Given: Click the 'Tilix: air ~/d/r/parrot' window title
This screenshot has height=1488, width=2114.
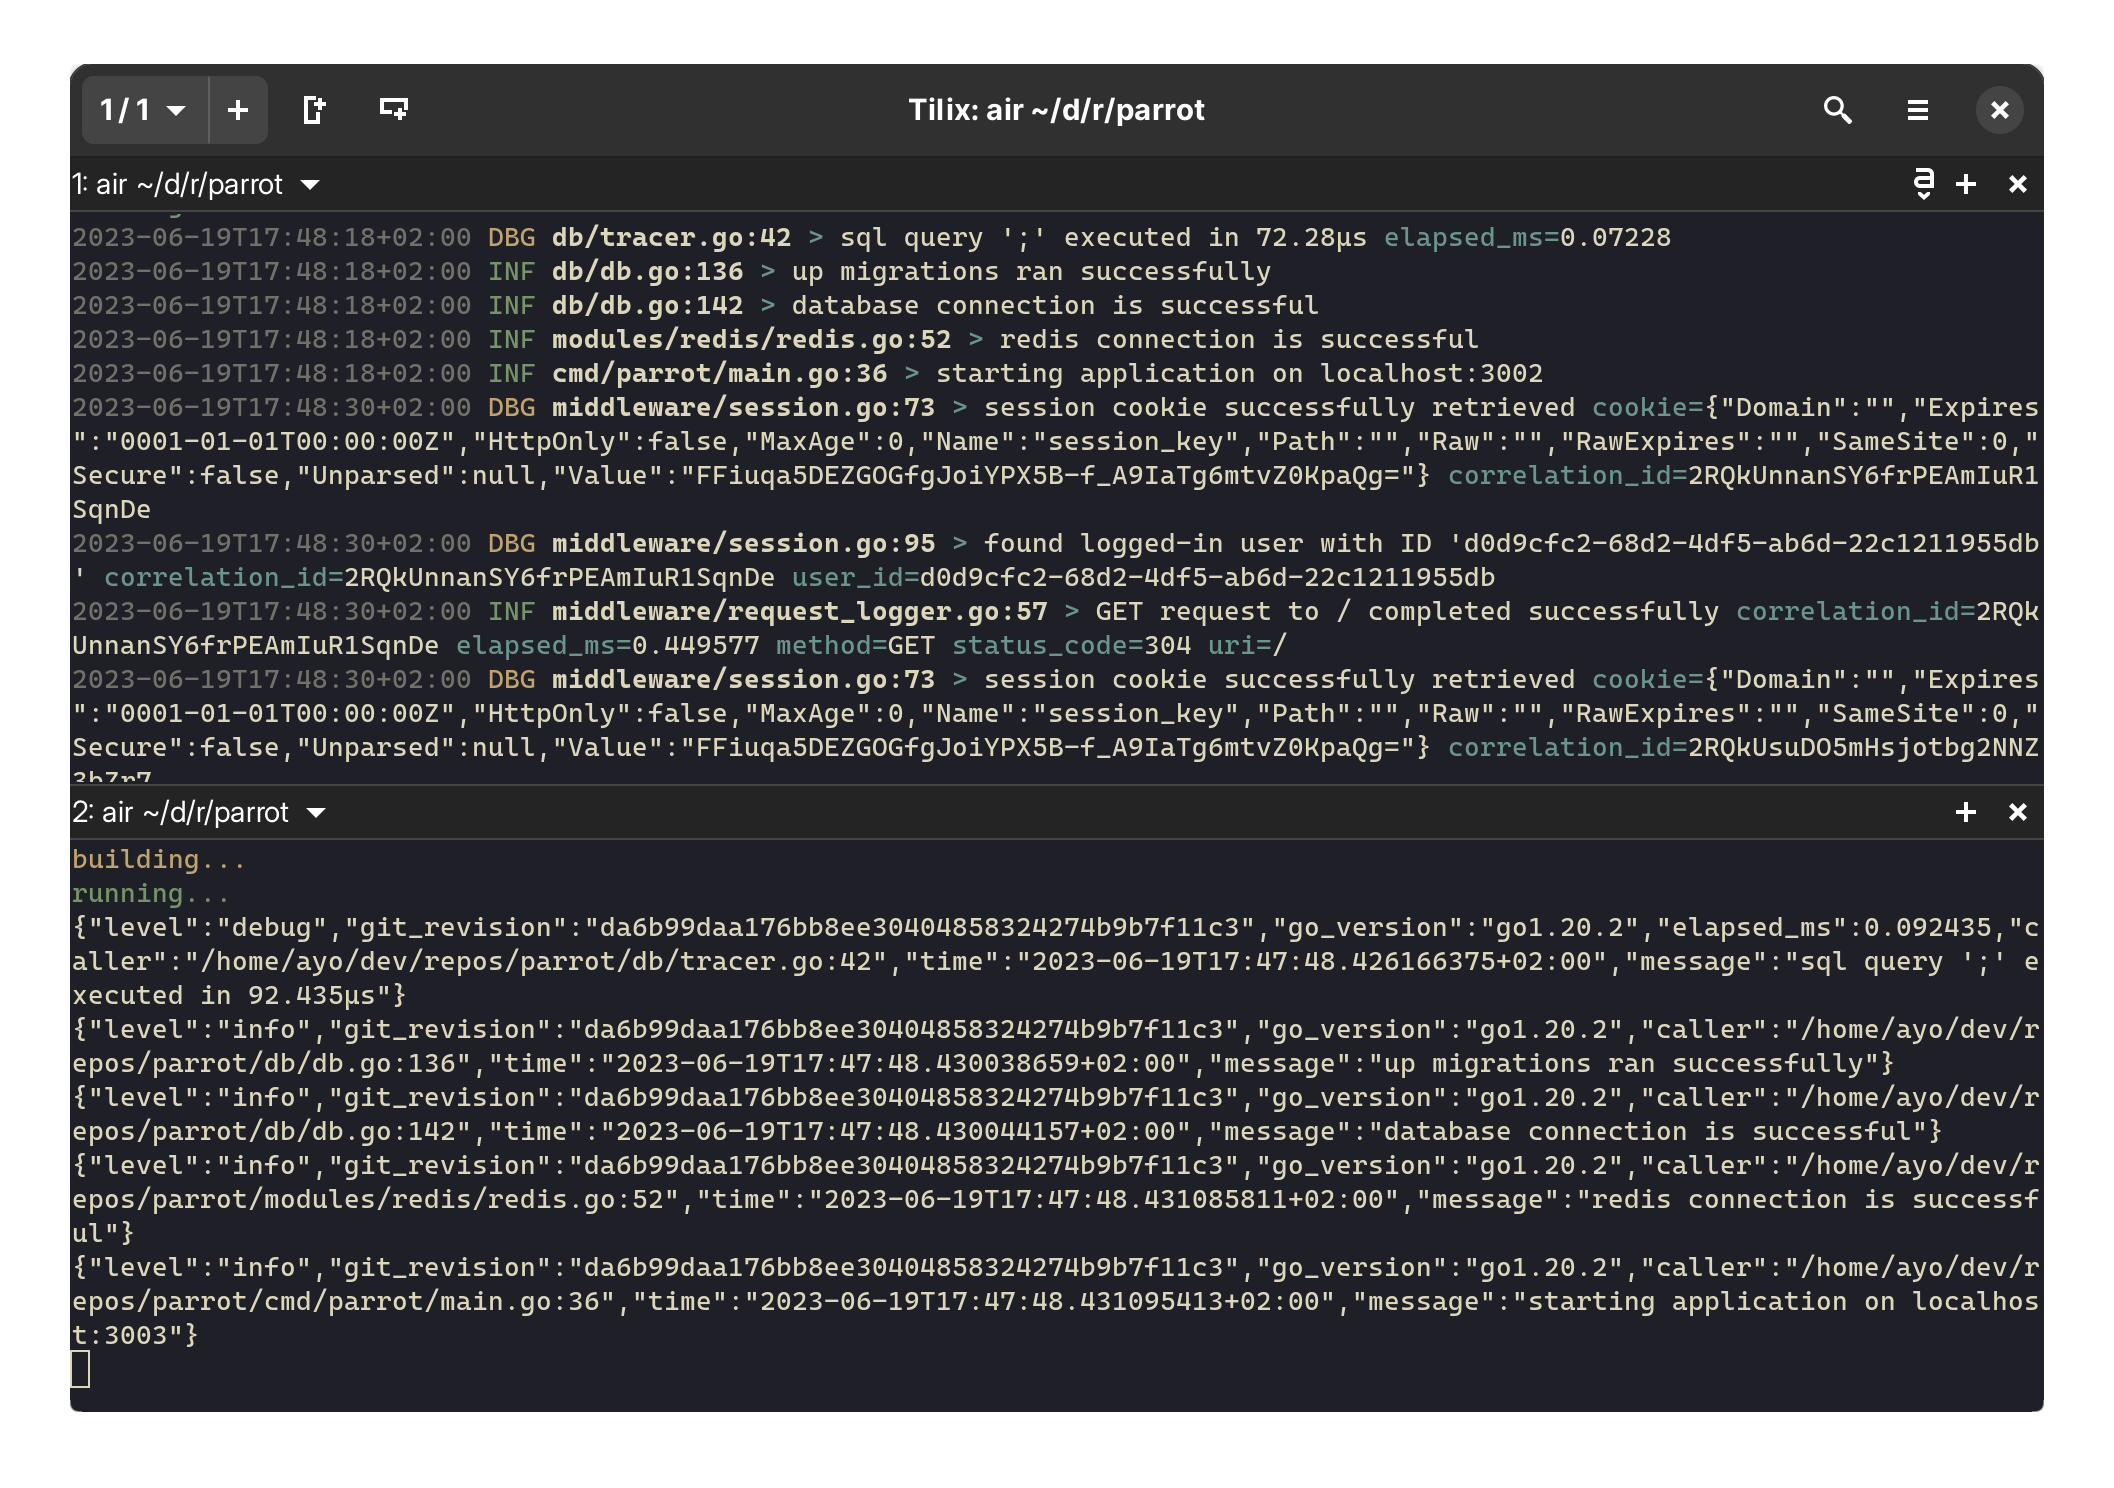Looking at the screenshot, I should pos(1056,110).
